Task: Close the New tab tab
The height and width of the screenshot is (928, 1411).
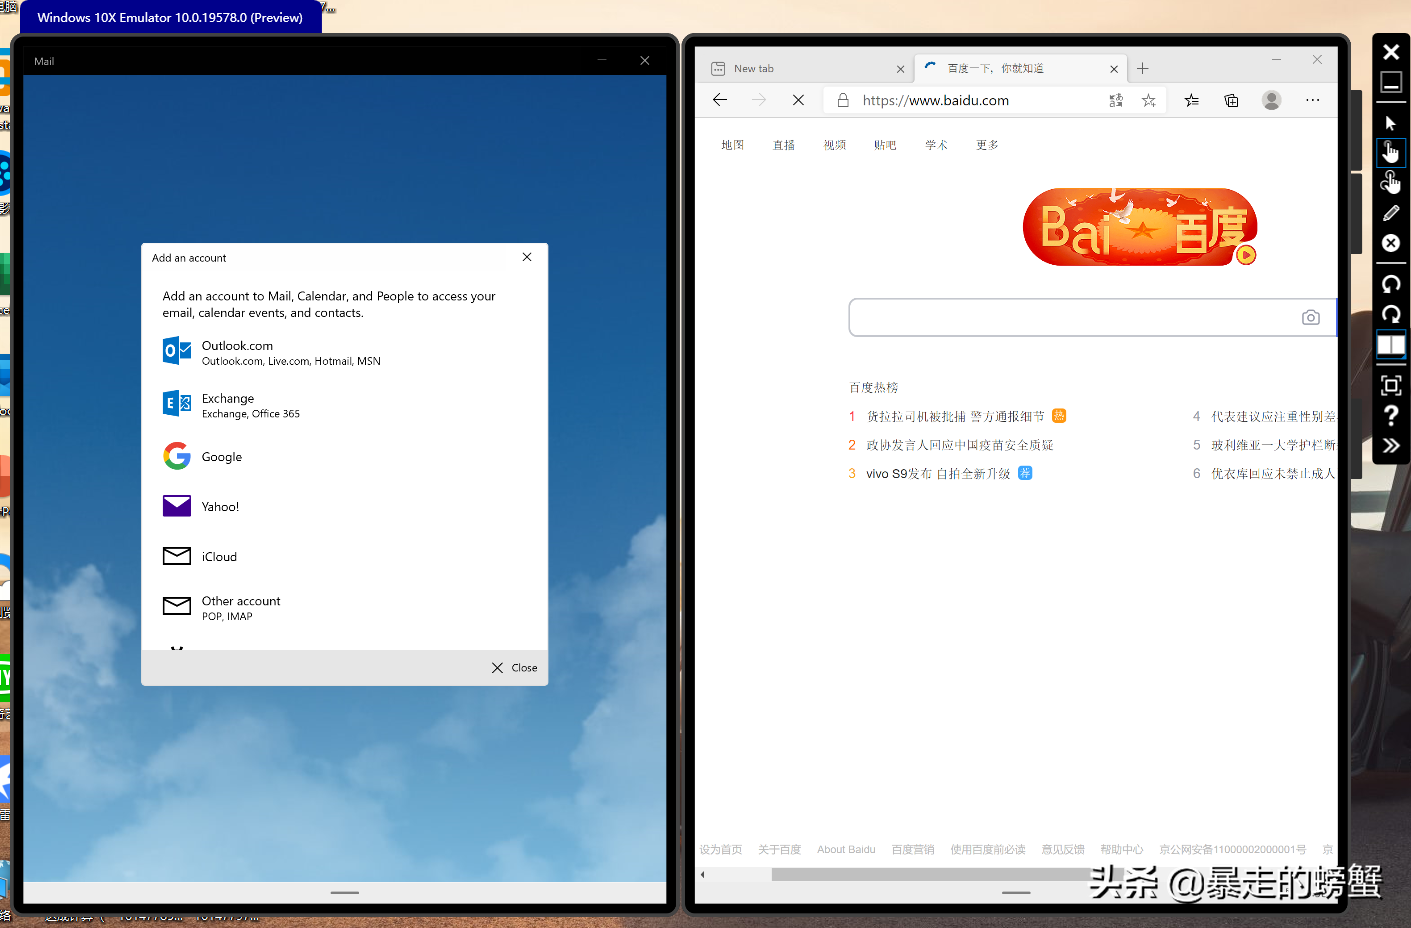Action: [900, 69]
